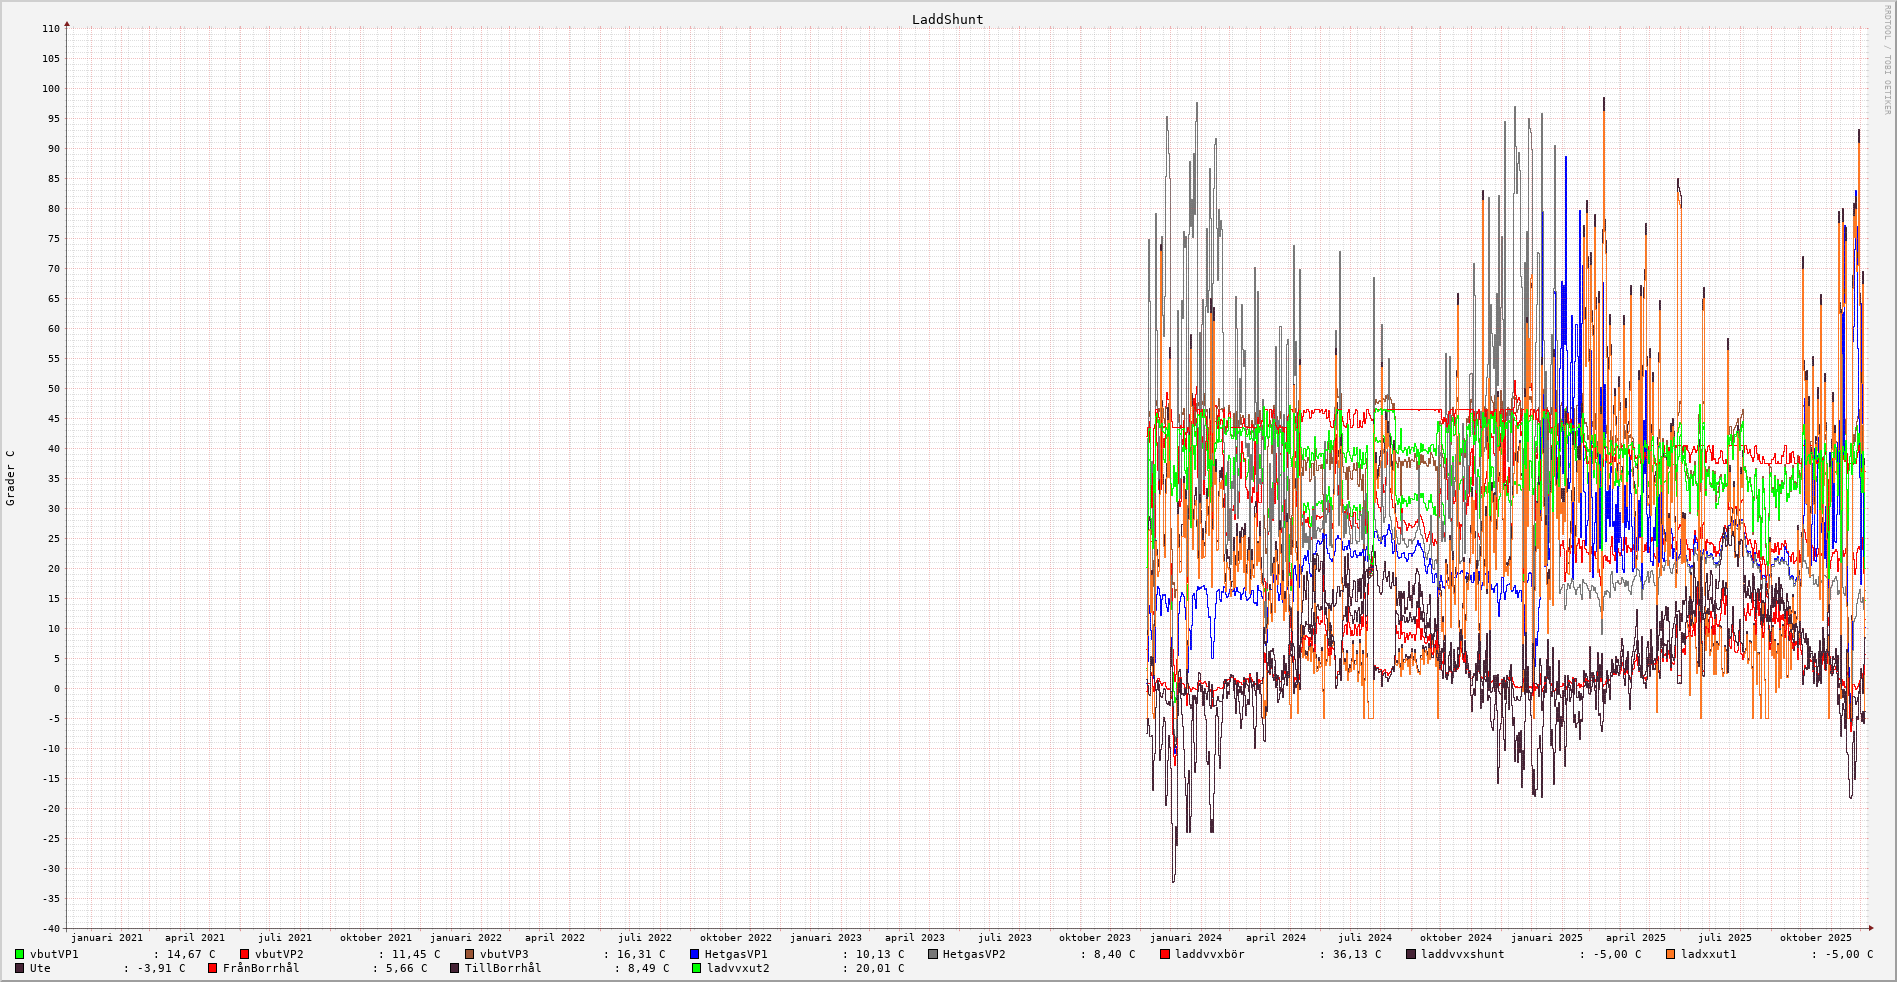Click the januari 2021 x-axis label

(x=106, y=938)
